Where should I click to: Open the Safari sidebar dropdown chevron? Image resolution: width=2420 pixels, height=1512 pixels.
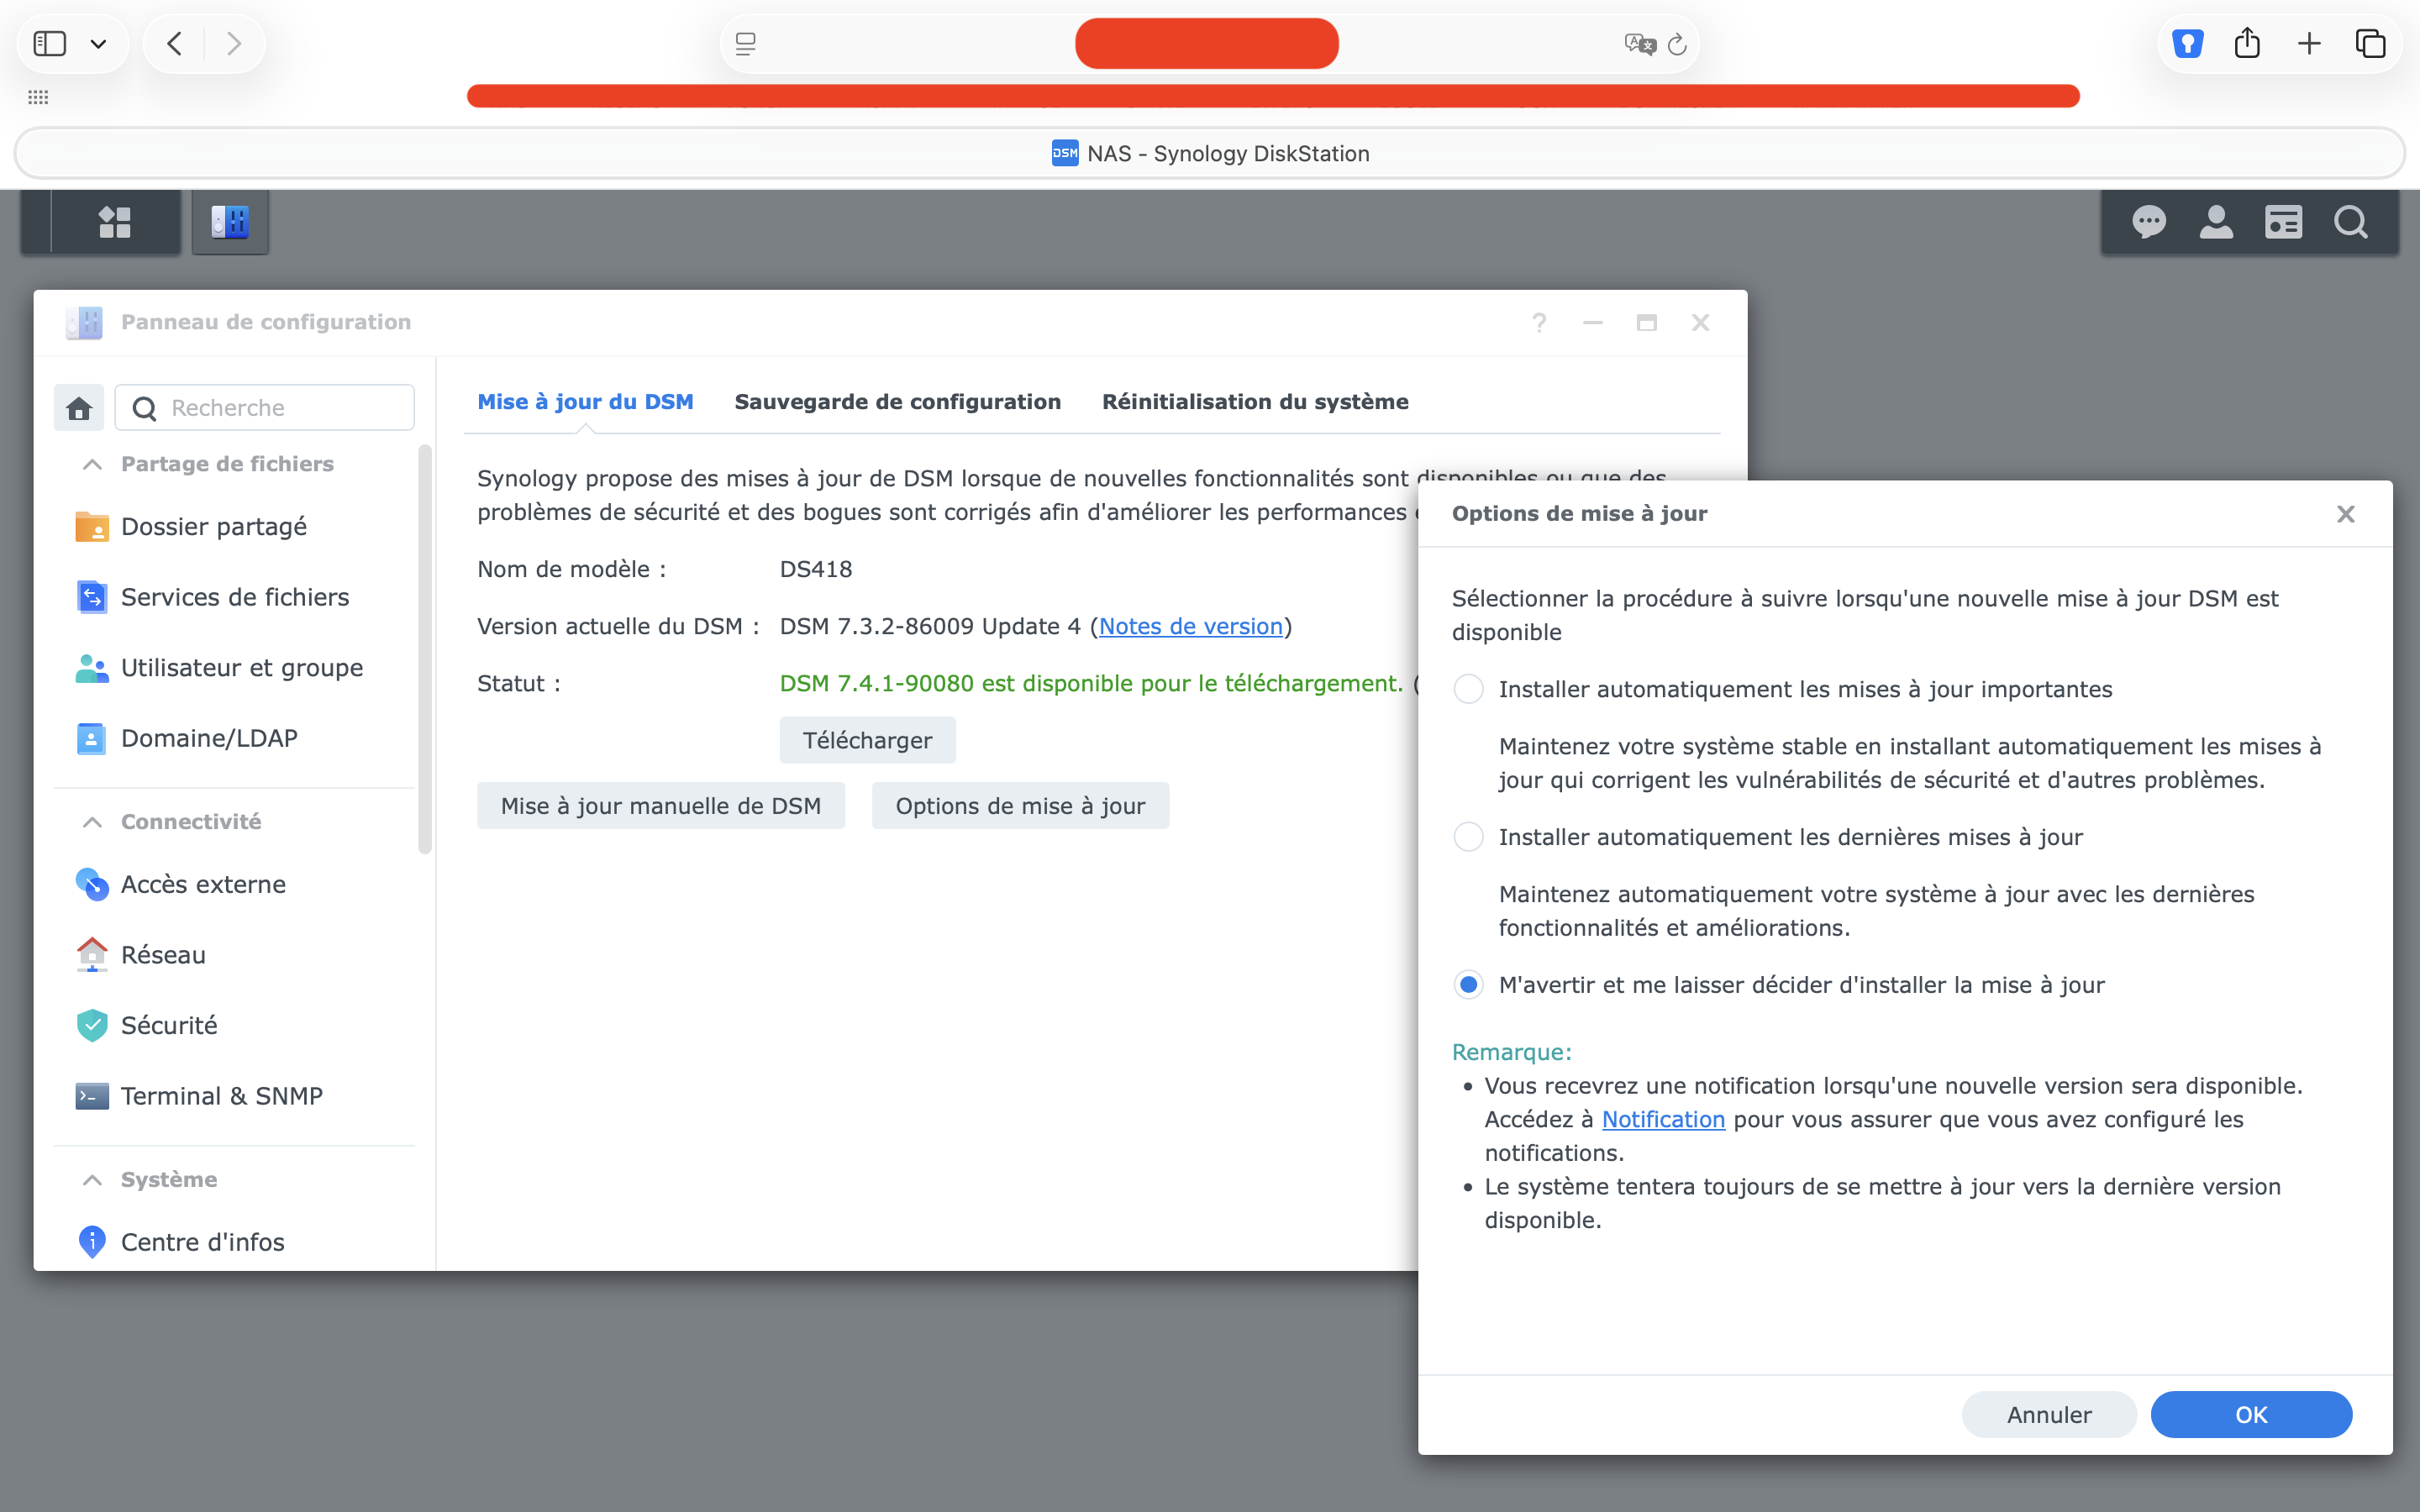[98, 44]
